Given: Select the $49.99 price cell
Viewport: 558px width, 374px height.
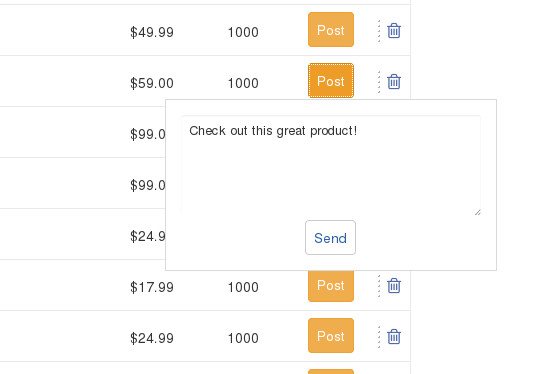Looking at the screenshot, I should tap(152, 32).
